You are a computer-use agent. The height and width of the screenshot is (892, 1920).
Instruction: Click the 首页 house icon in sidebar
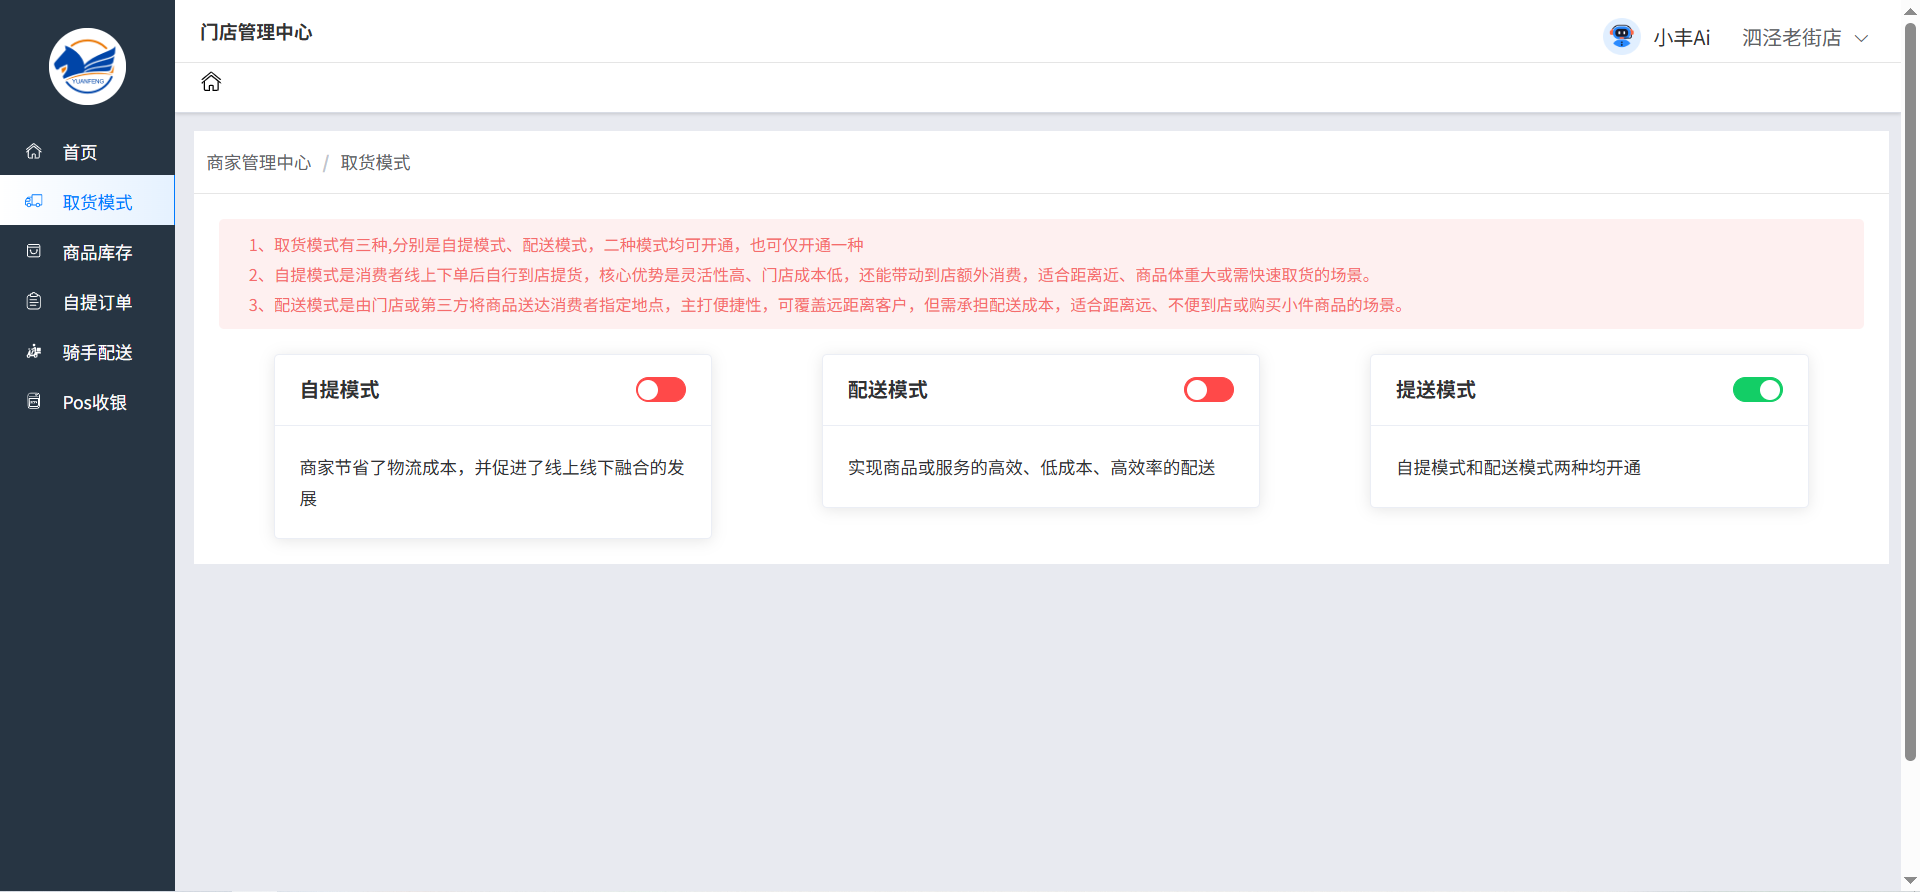coord(34,152)
